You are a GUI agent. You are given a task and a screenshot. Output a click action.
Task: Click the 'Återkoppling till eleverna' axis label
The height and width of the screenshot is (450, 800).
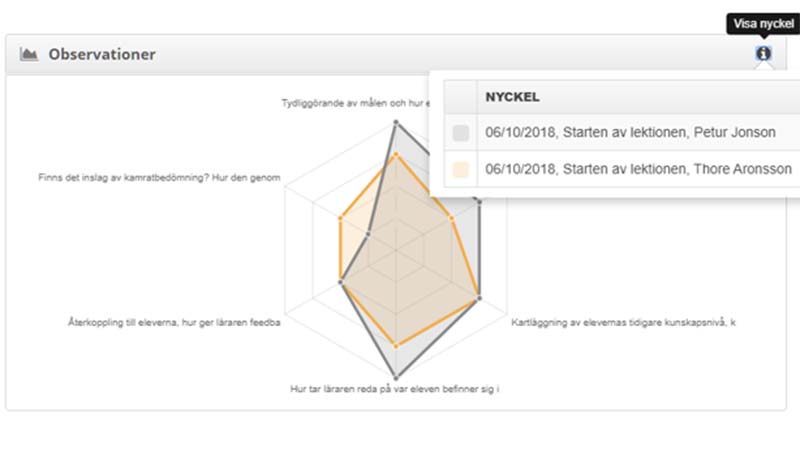174,322
